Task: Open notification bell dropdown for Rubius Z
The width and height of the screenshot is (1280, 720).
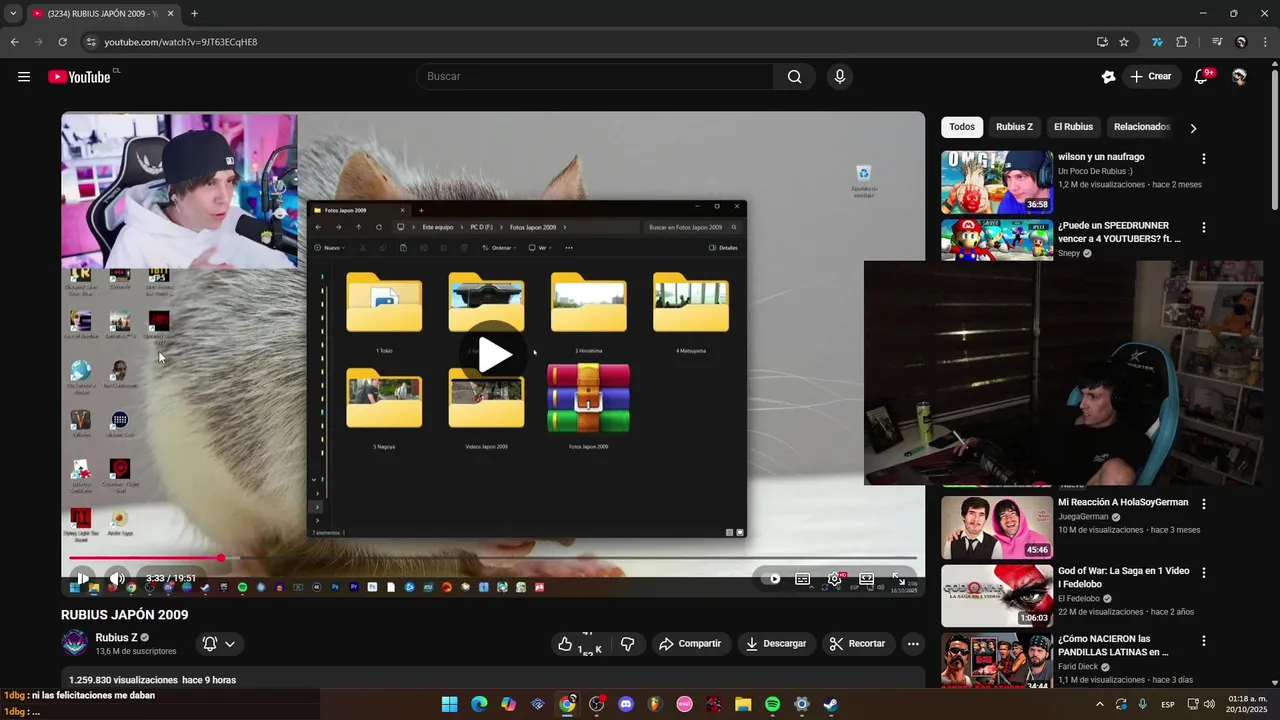Action: point(219,644)
